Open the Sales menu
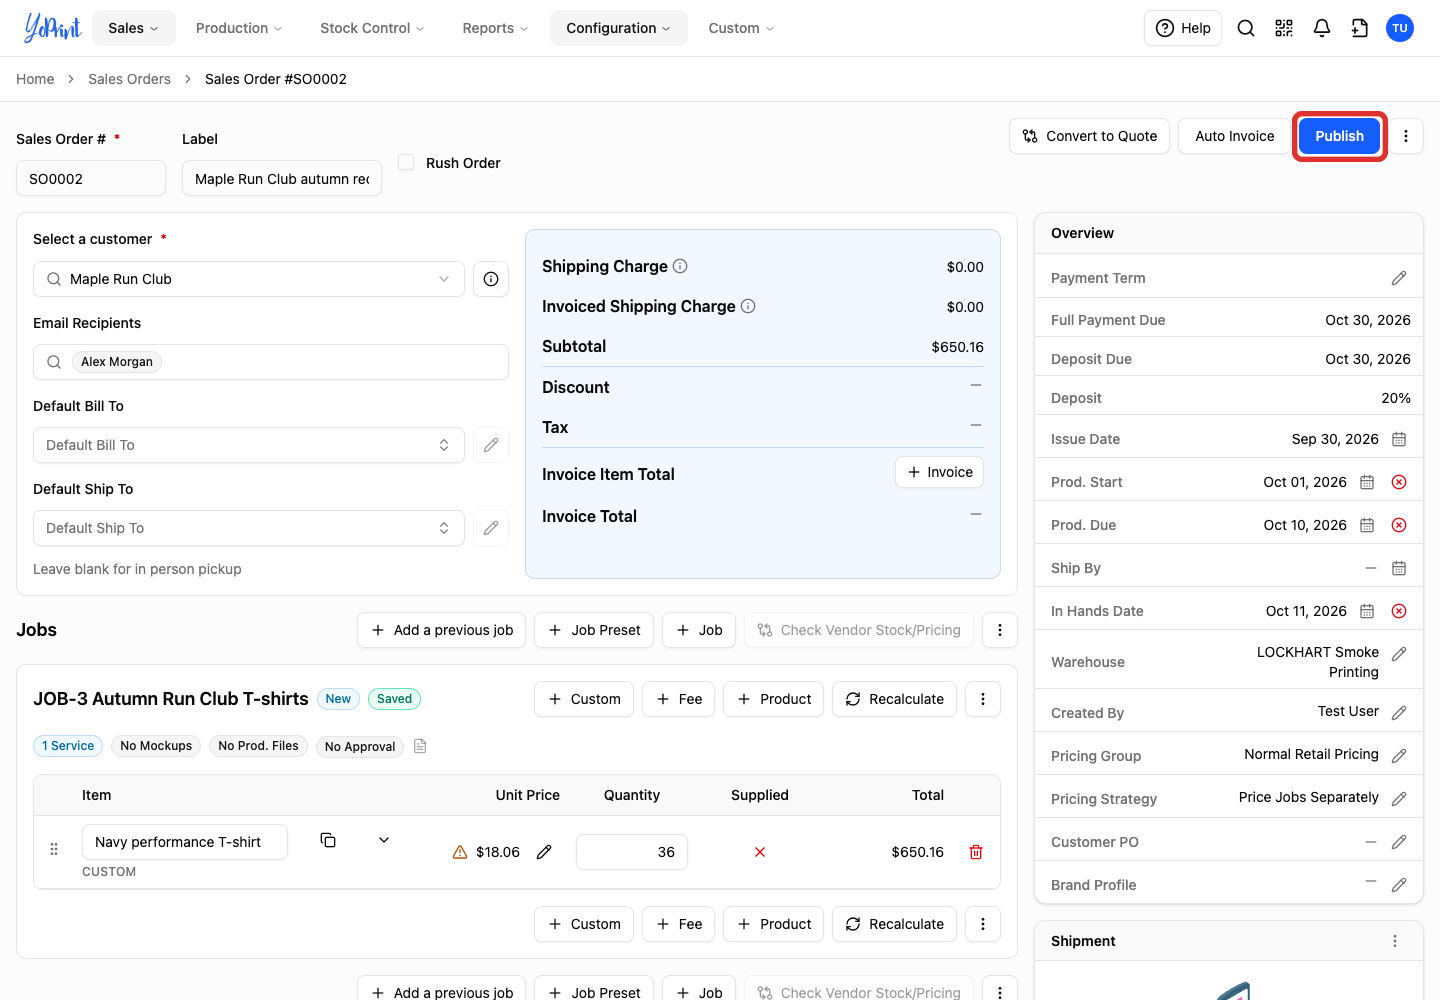This screenshot has height=1000, width=1440. (x=133, y=28)
